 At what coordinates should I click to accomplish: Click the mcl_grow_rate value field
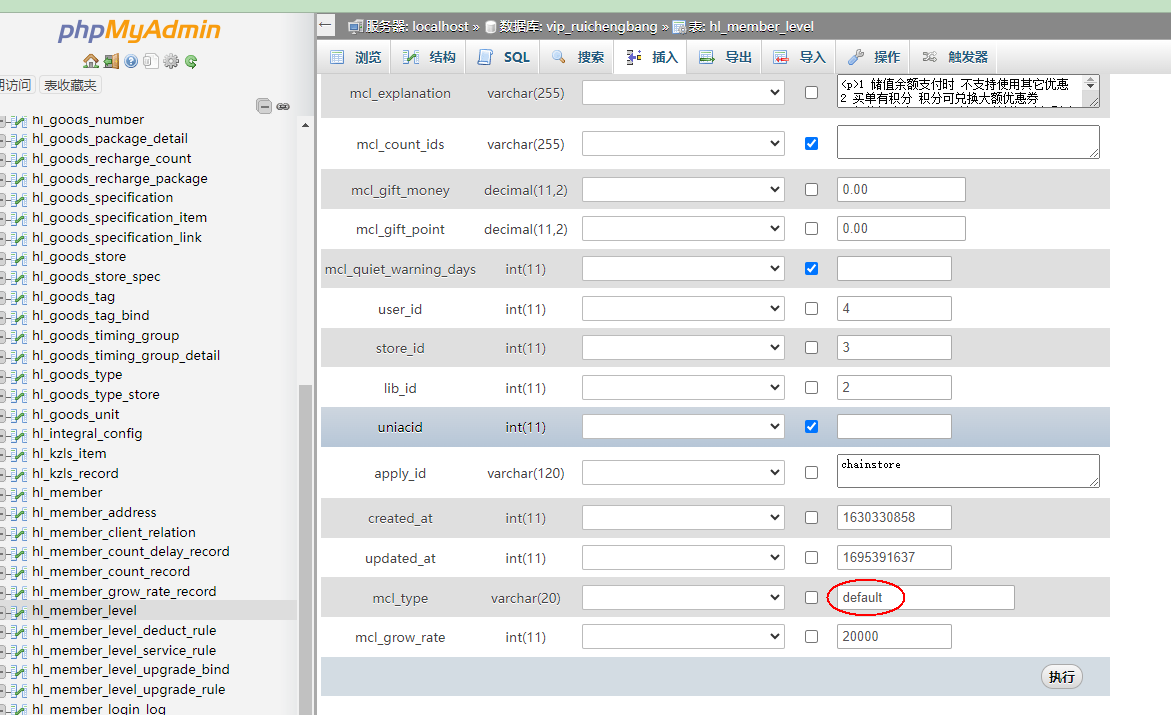coord(893,637)
